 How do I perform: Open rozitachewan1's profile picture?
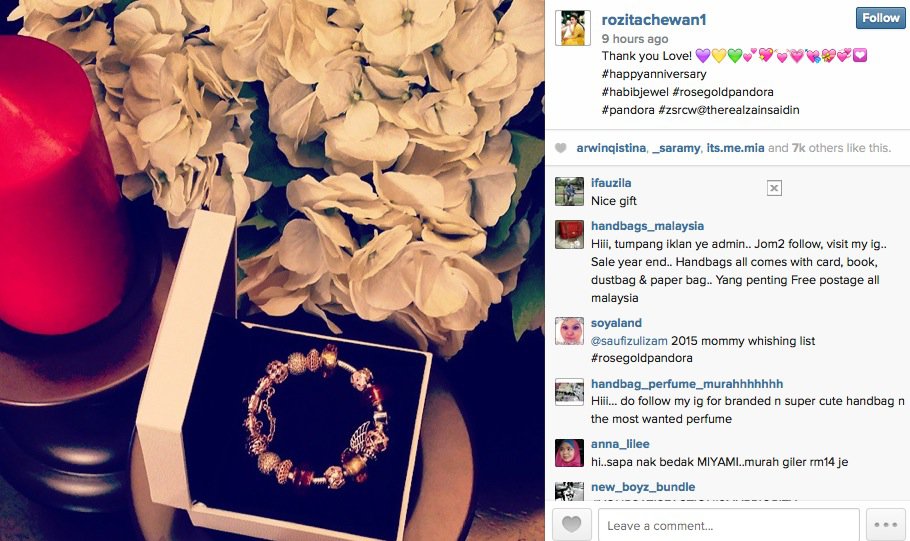573,28
